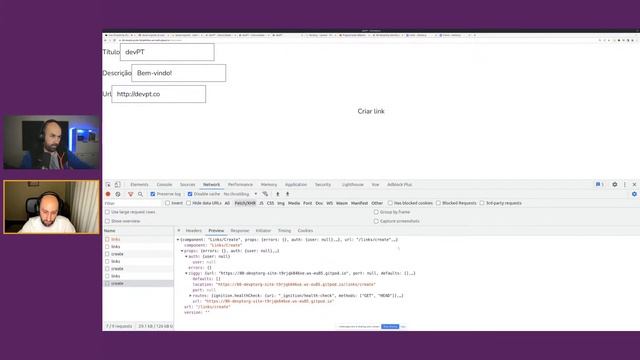Screen dimensions: 640x360
Task: Focus the network Filter text box
Action: [x=133, y=203]
